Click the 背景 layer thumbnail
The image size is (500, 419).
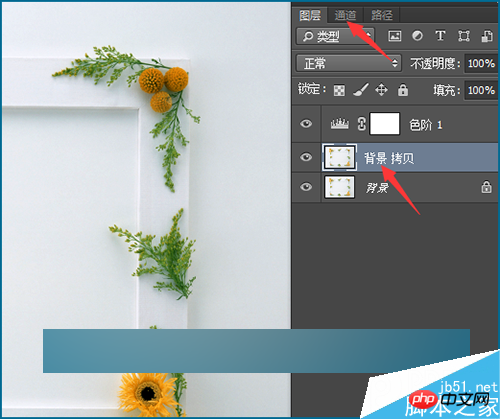(x=340, y=187)
